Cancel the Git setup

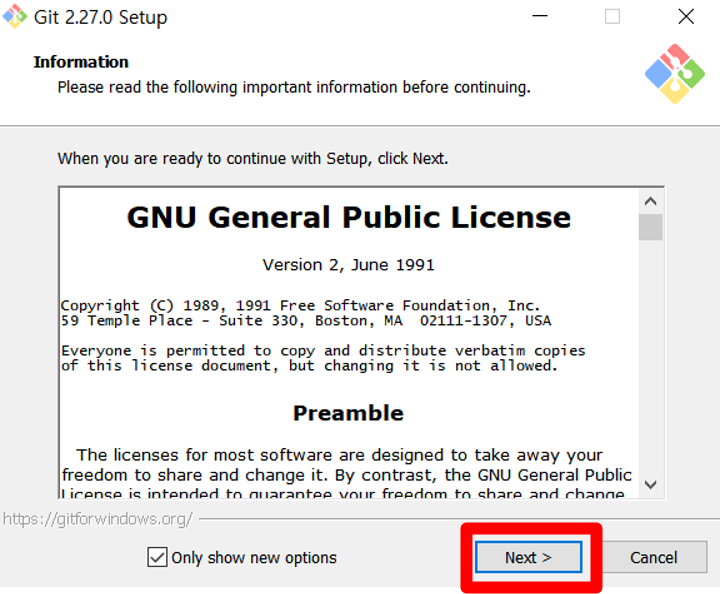coord(653,557)
